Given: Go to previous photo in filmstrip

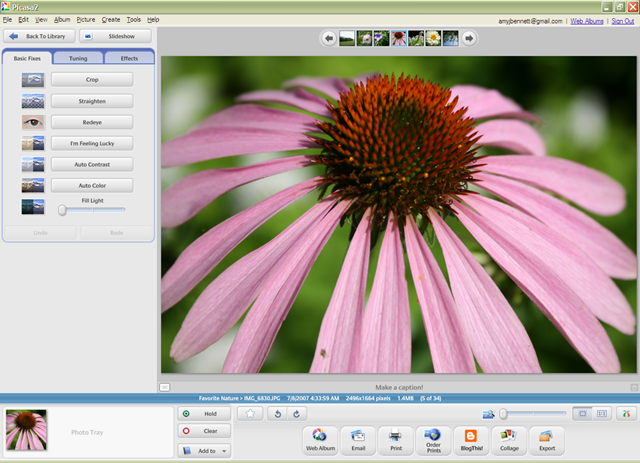Looking at the screenshot, I should point(329,38).
